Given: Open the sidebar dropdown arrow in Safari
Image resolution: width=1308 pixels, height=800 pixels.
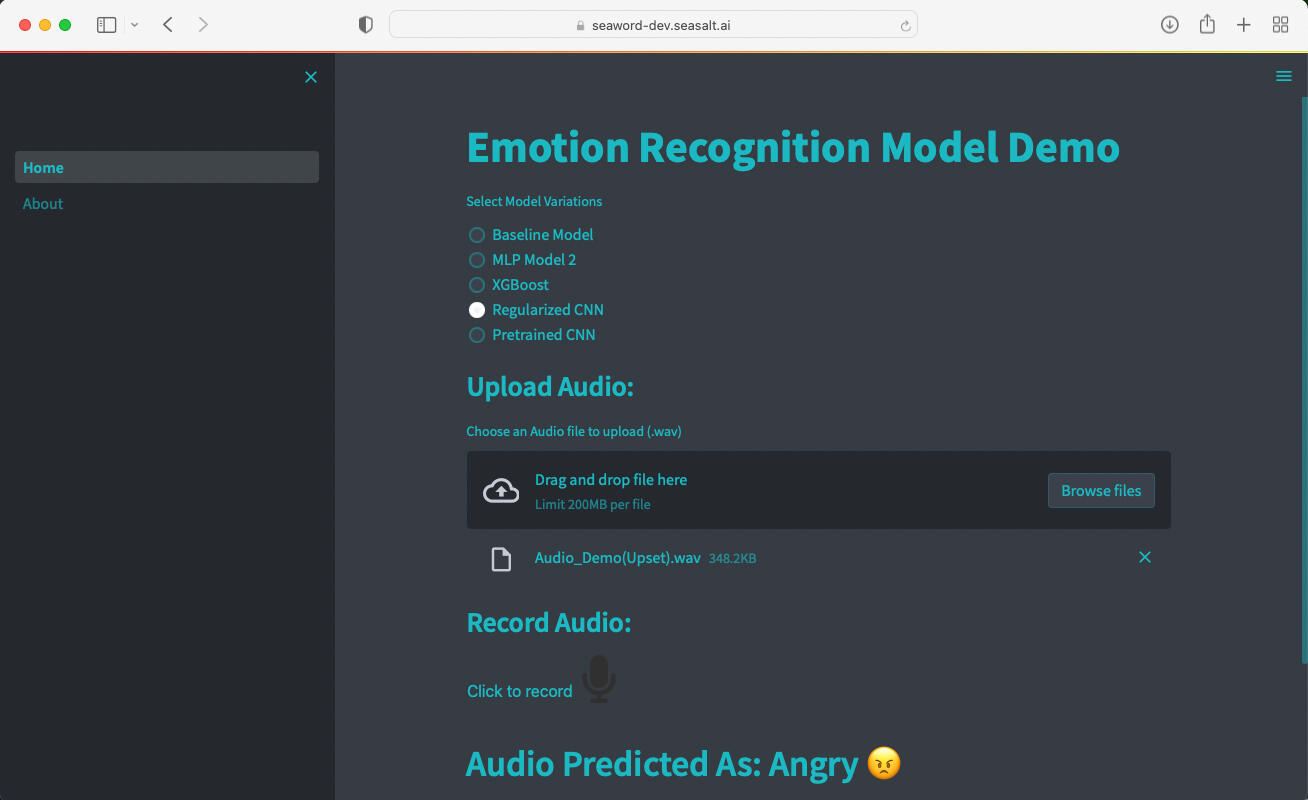Looking at the screenshot, I should coord(135,25).
